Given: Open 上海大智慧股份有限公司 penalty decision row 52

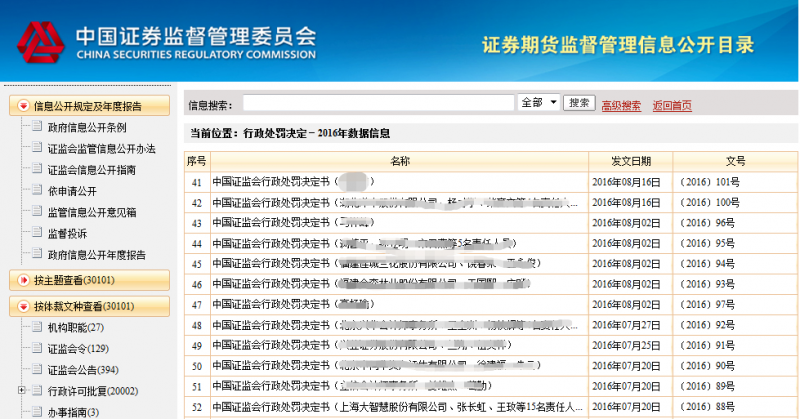Looking at the screenshot, I should point(397,407).
